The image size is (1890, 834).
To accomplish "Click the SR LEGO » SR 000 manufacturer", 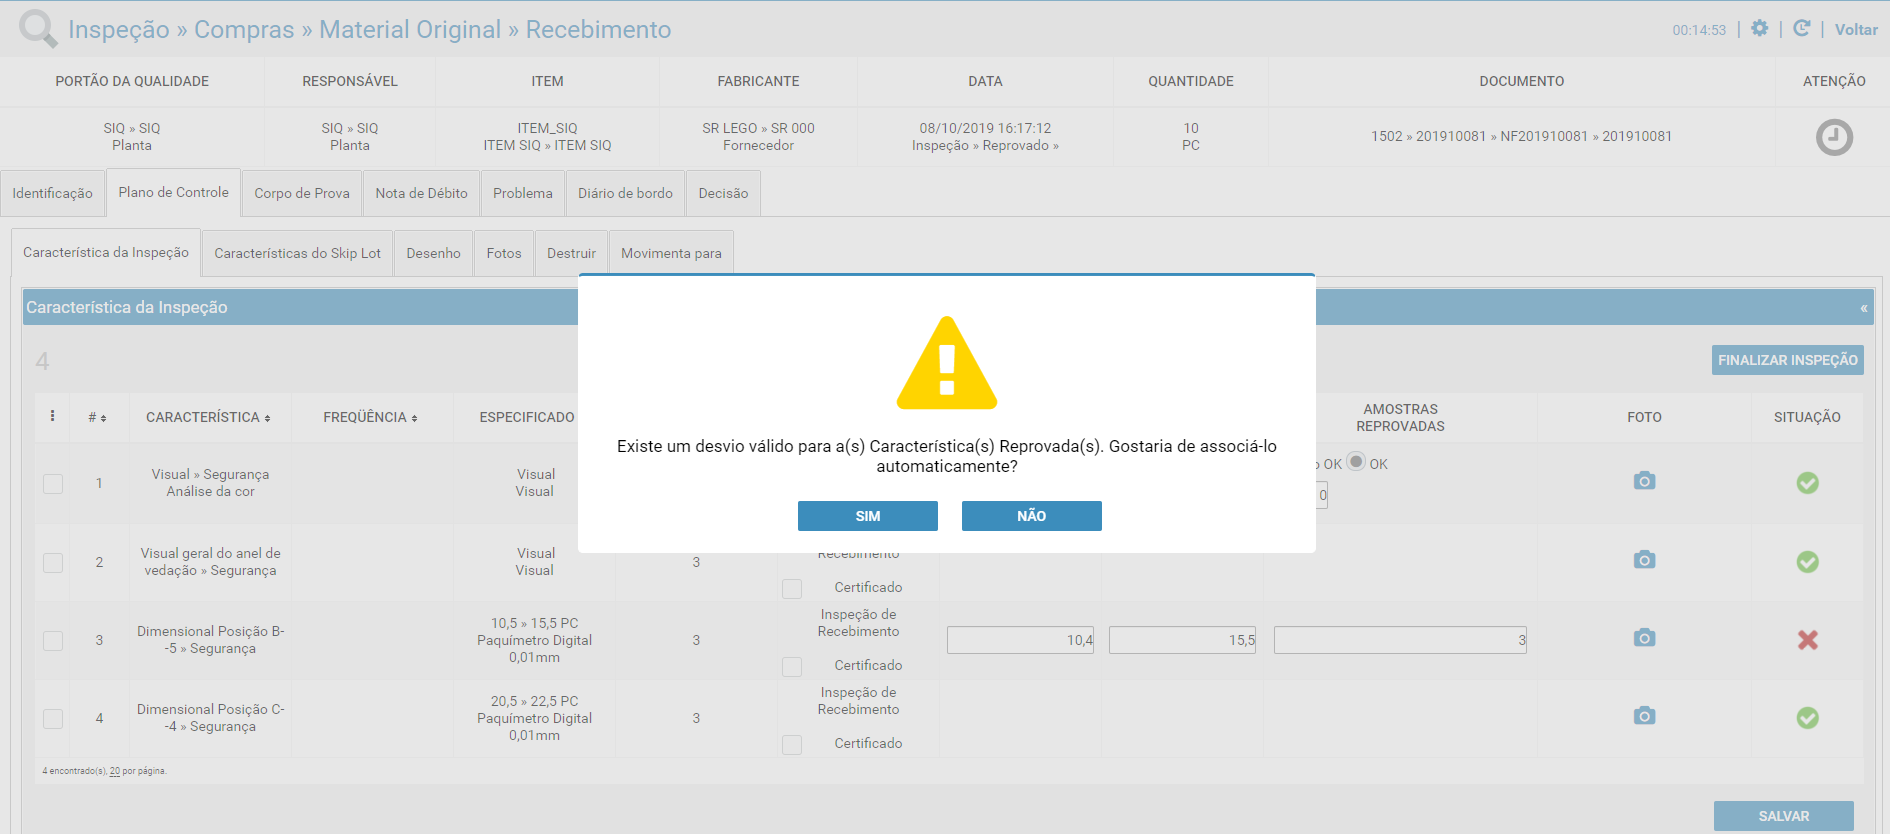I will point(758,128).
